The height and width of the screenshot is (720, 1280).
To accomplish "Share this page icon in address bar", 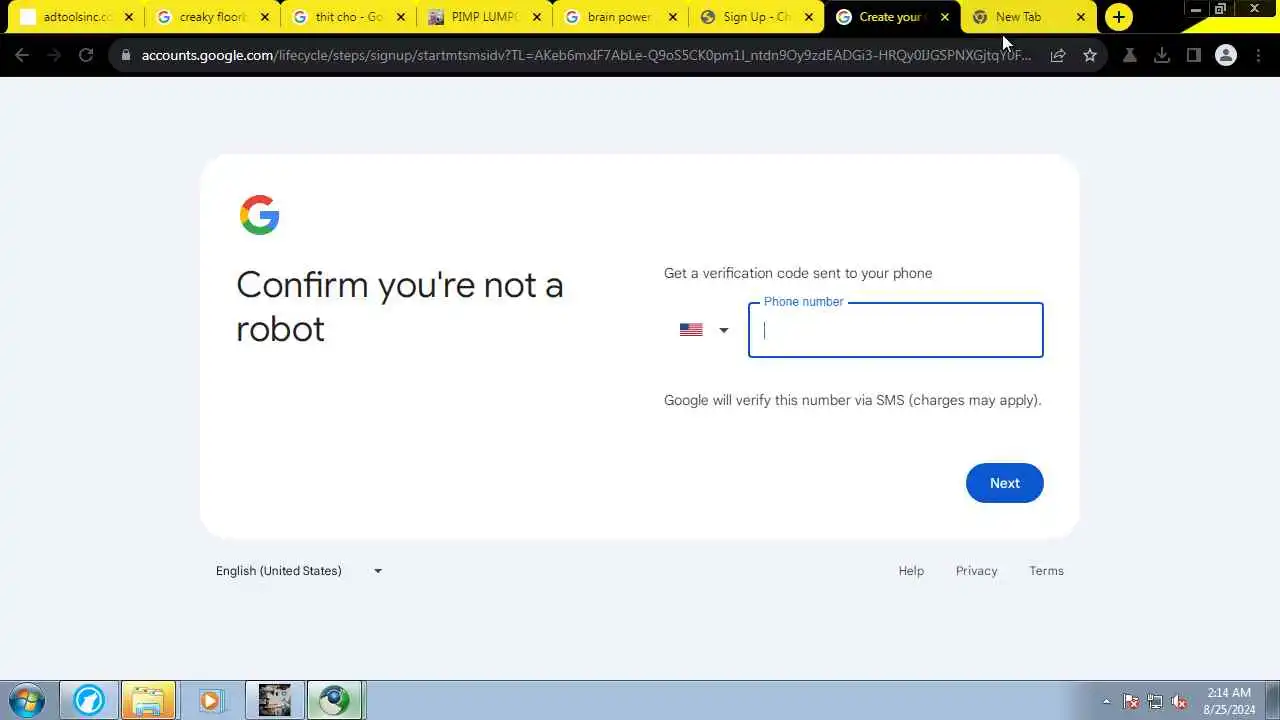I will 1057,55.
